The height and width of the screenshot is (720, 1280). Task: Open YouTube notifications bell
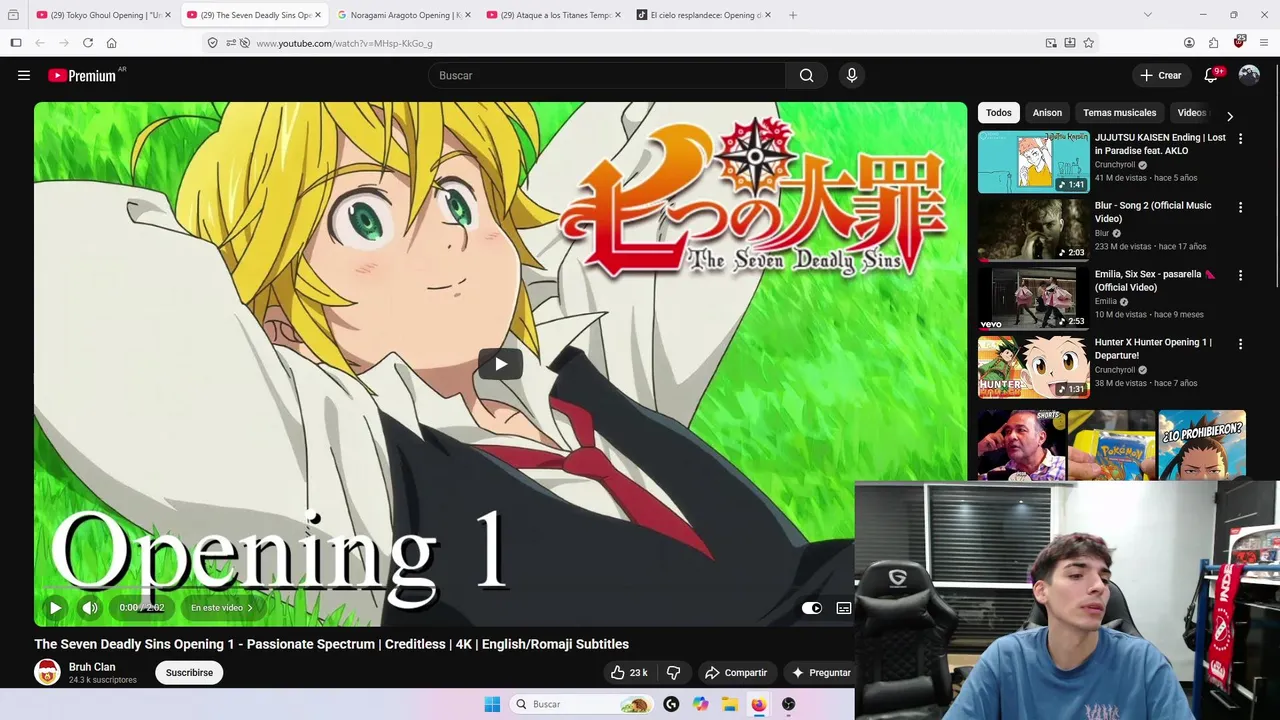point(1211,75)
